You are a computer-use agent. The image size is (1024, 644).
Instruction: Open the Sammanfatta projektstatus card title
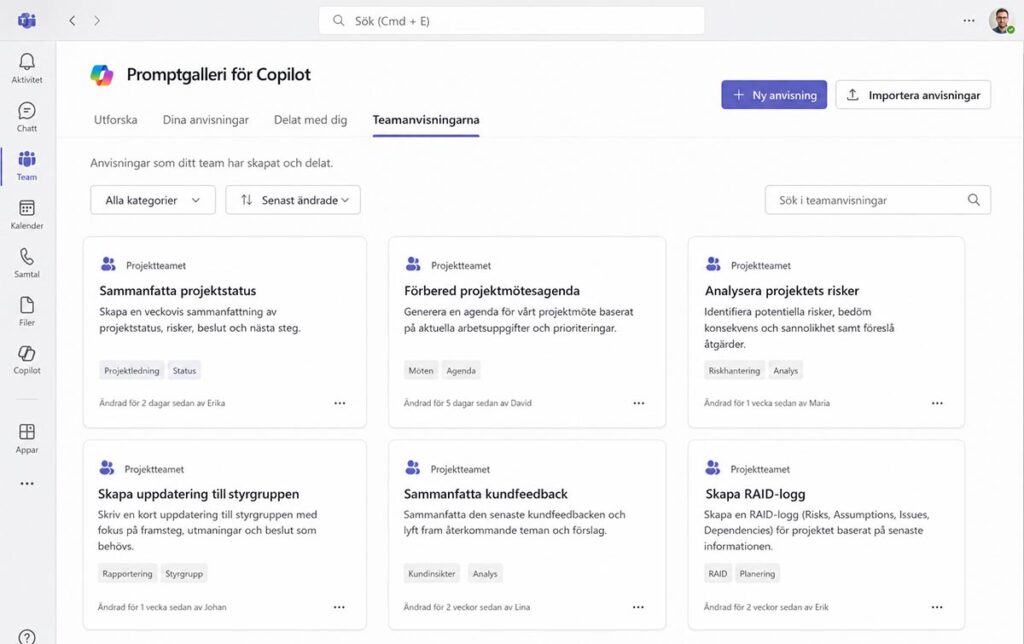click(x=178, y=291)
